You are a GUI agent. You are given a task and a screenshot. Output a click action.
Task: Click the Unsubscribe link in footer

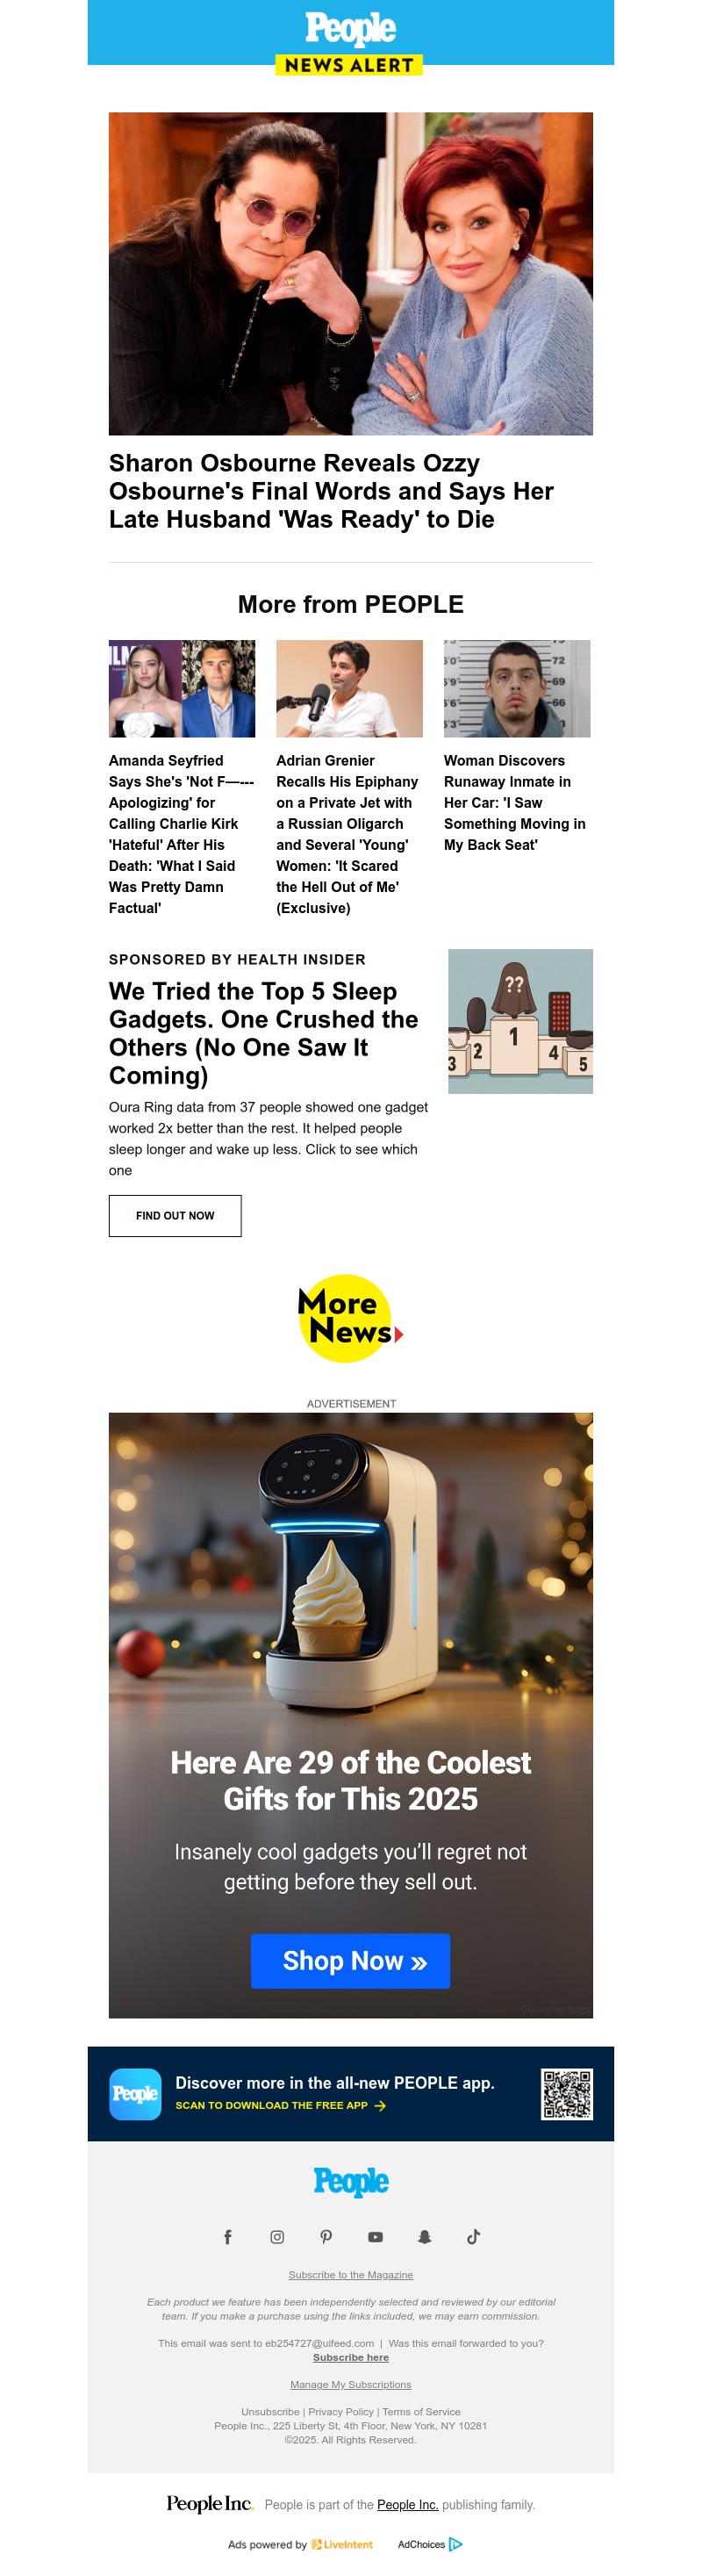click(x=270, y=2411)
